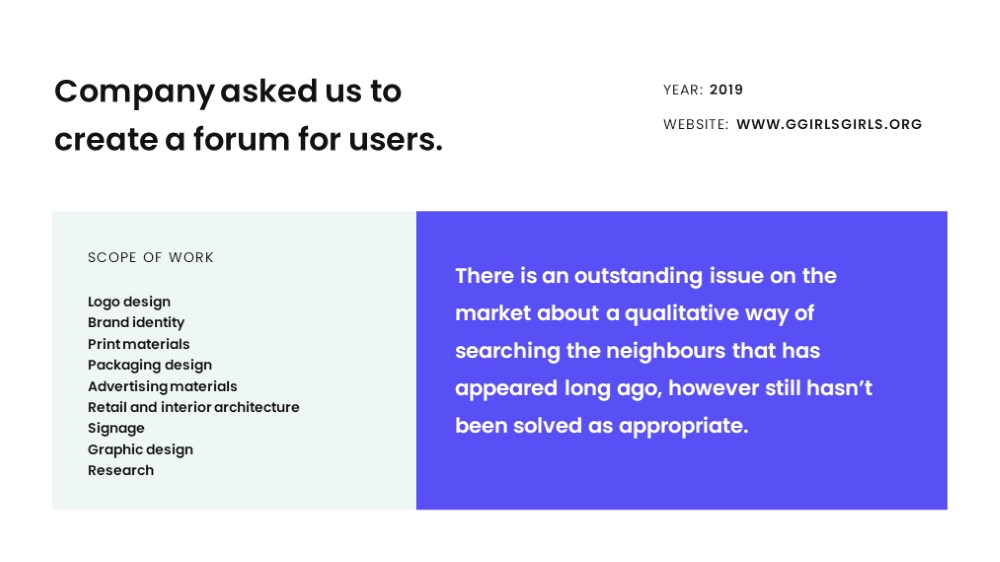The height and width of the screenshot is (562, 1000).
Task: Click the WEBSITE: label
Action: tap(696, 124)
